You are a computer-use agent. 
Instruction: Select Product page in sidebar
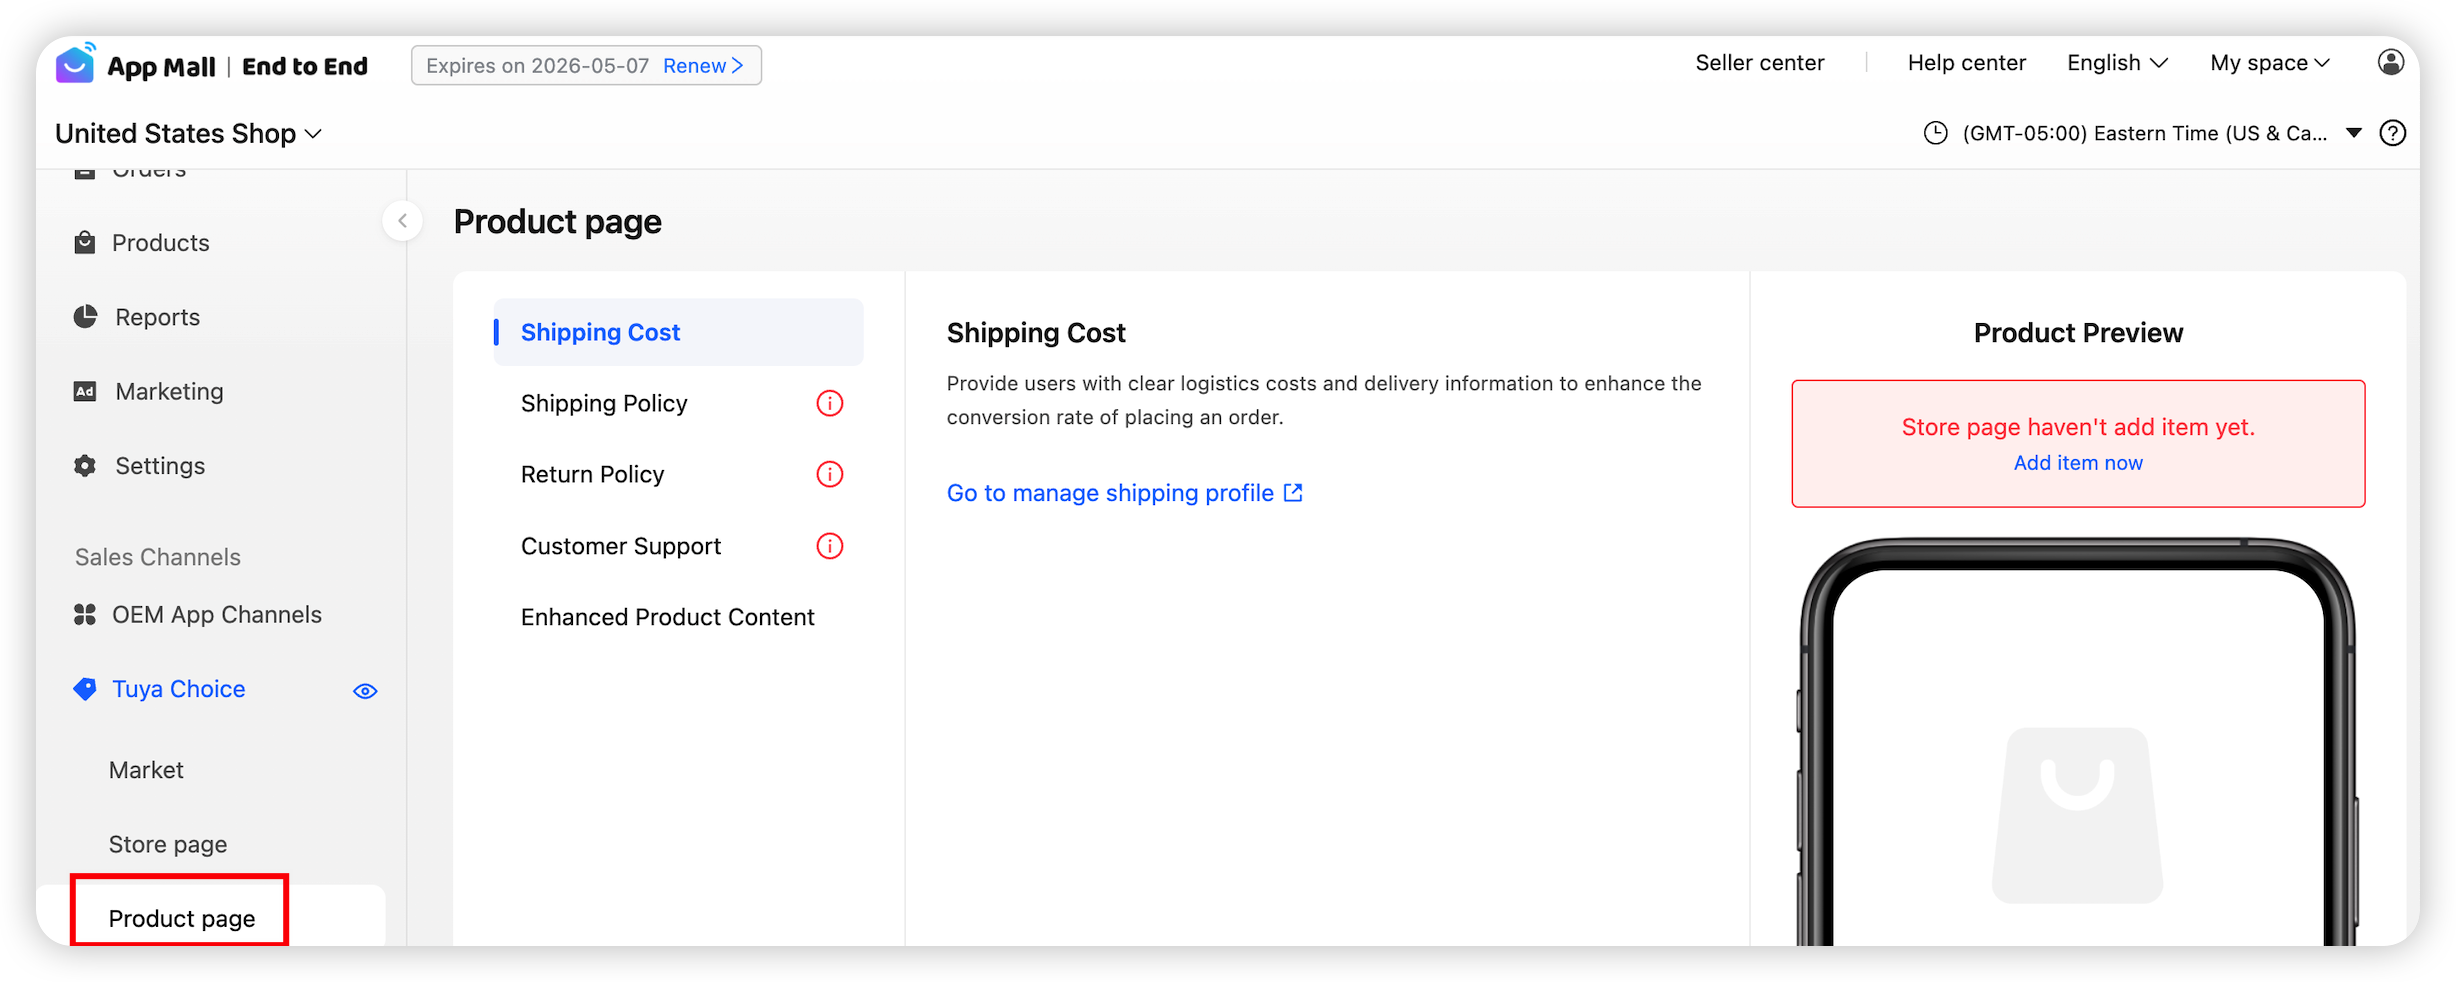click(x=182, y=918)
